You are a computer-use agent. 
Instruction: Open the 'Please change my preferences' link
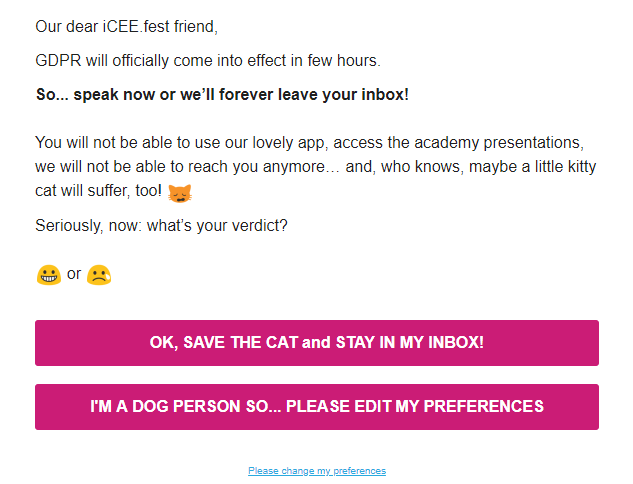pos(317,471)
